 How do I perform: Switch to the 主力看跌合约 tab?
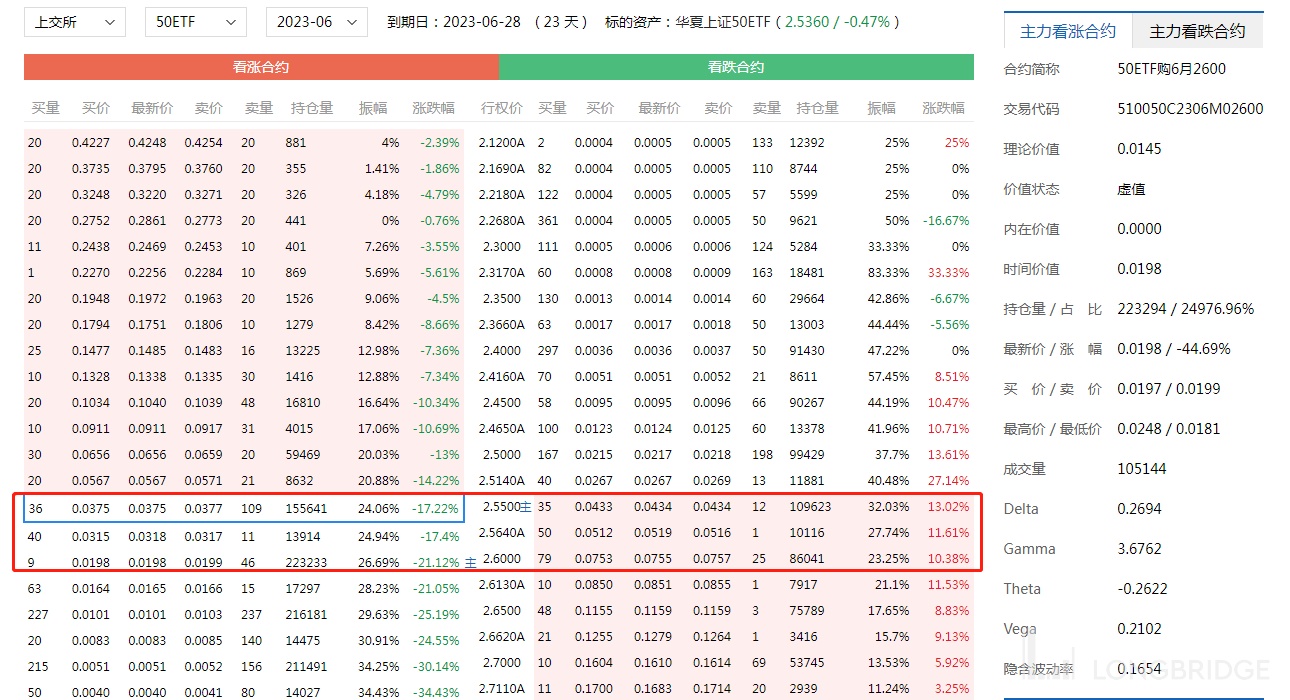click(1197, 31)
